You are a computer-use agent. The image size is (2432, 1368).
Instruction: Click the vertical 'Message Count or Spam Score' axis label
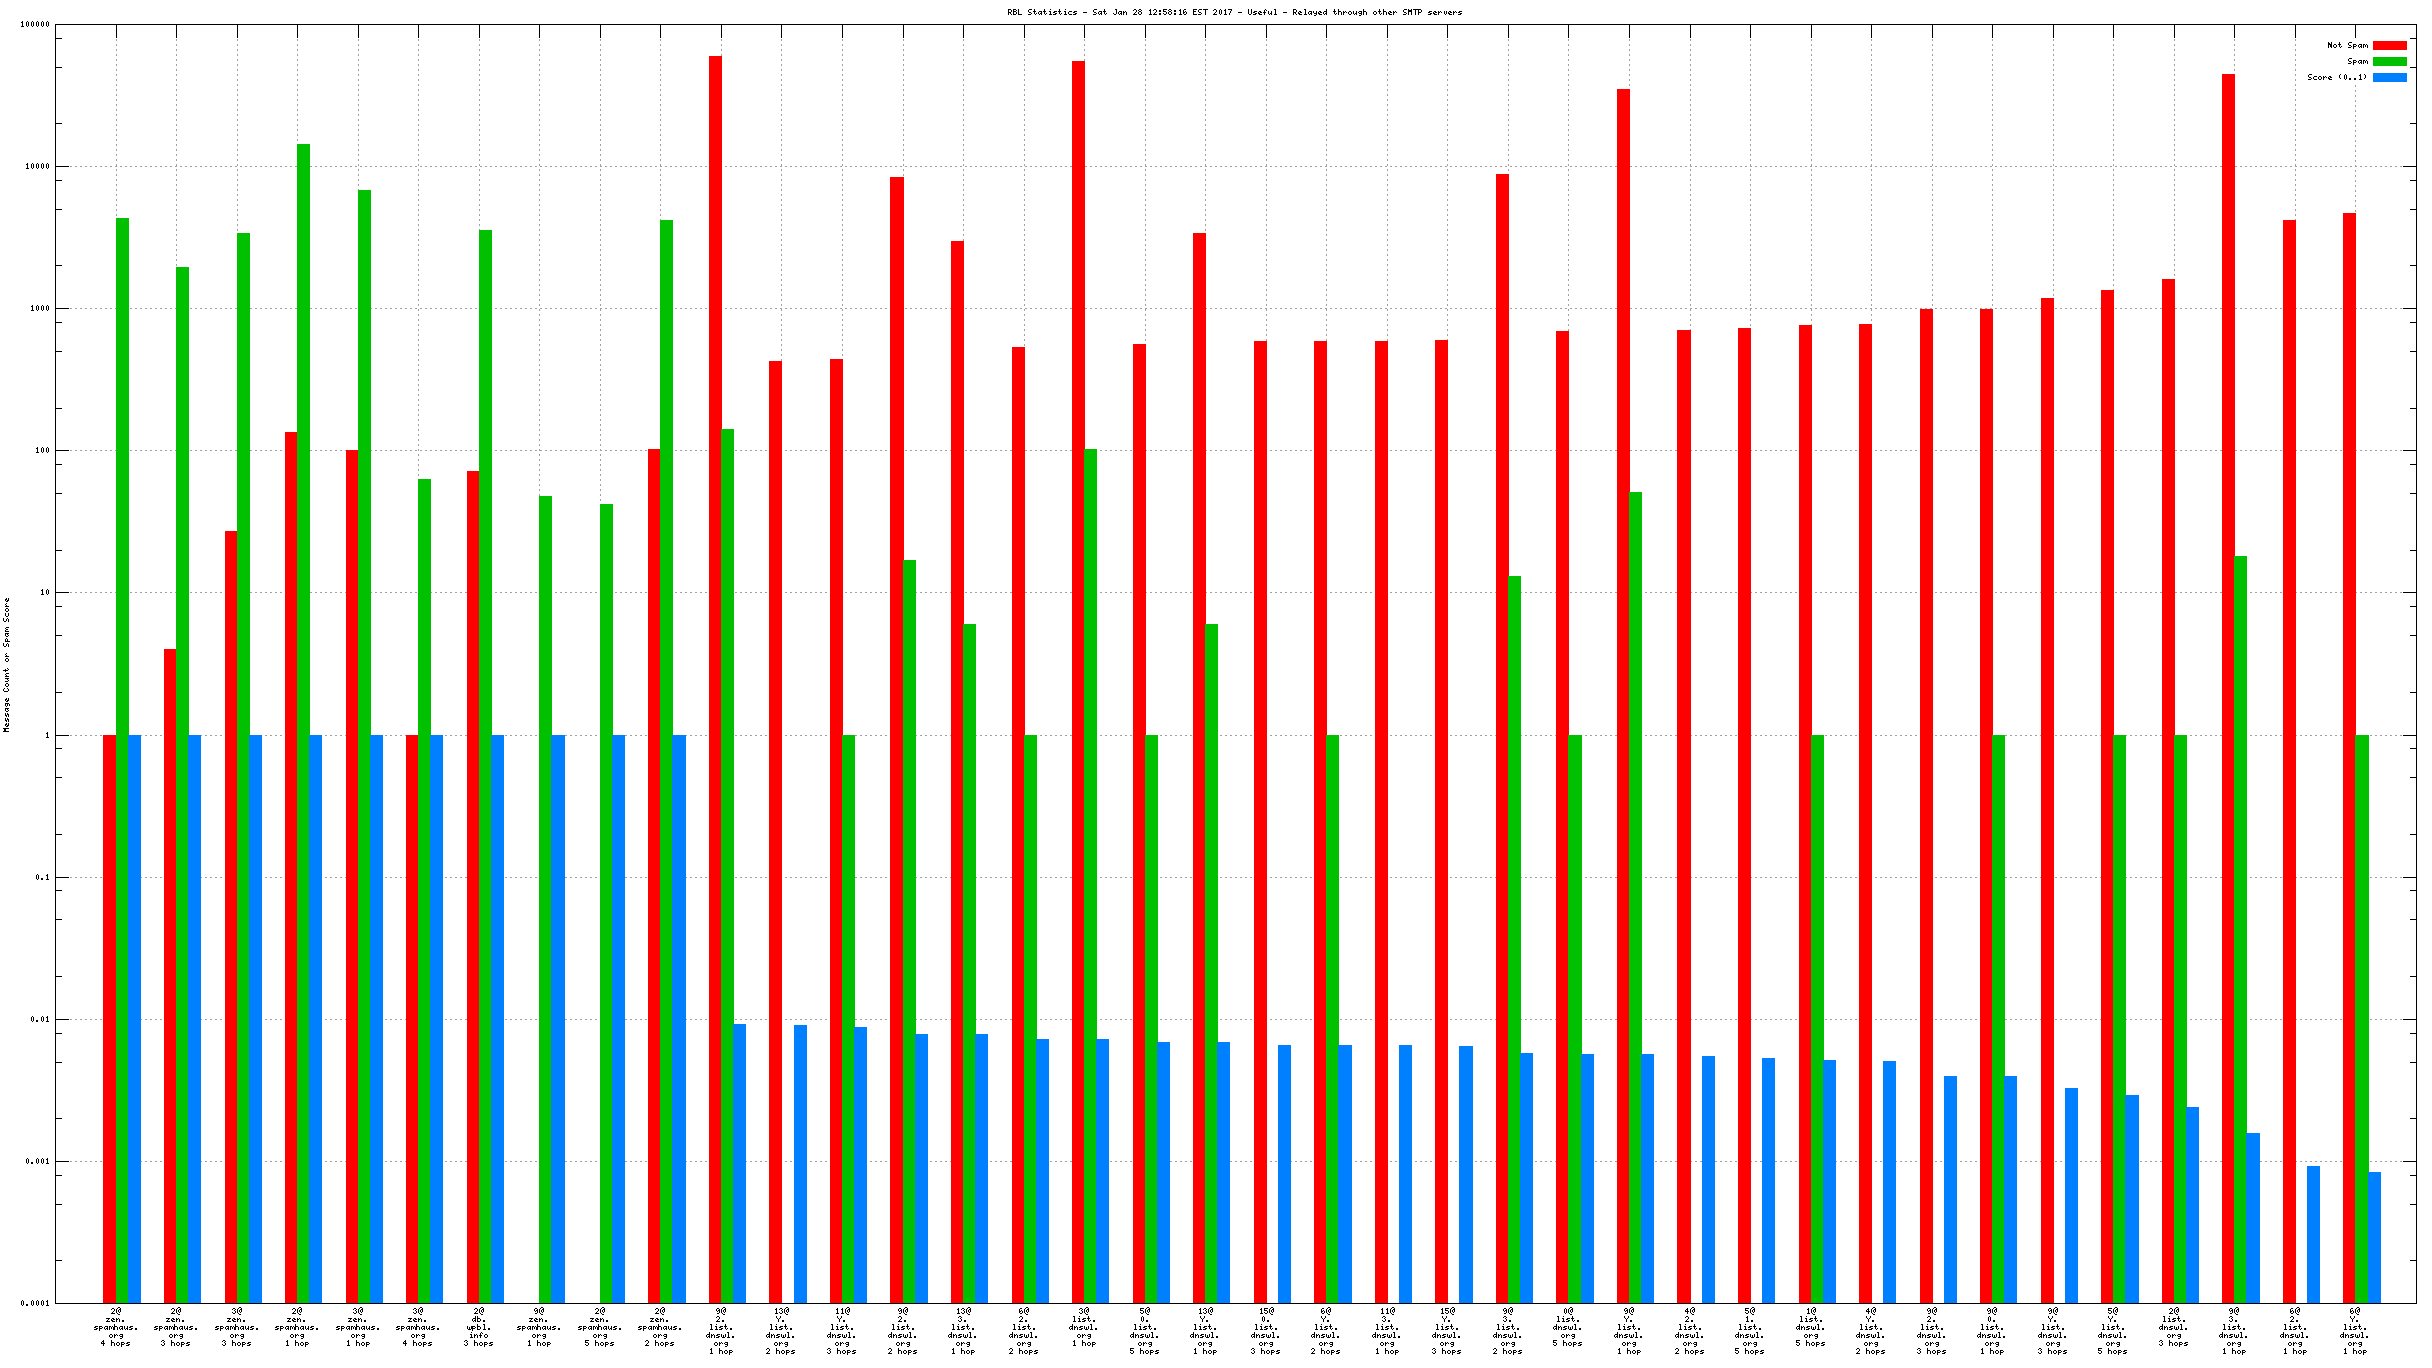pyautogui.click(x=7, y=664)
